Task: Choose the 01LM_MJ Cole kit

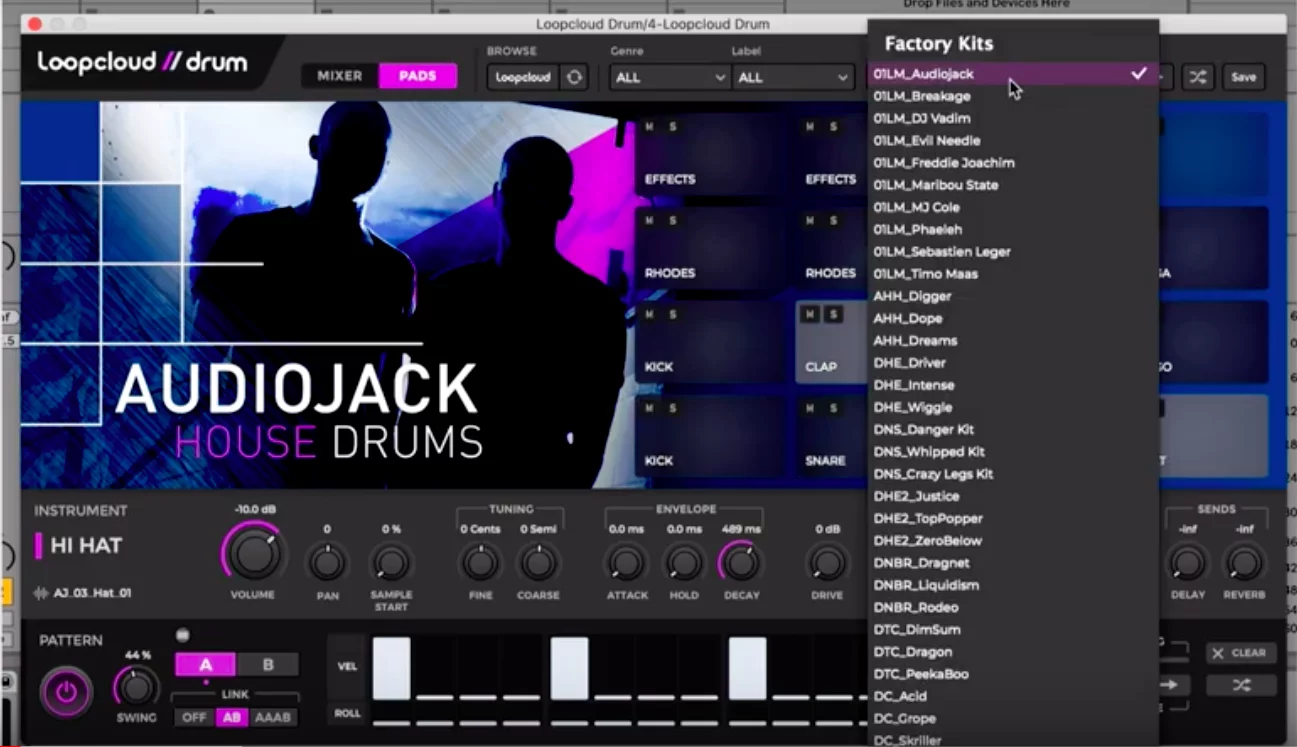Action: (1013, 207)
